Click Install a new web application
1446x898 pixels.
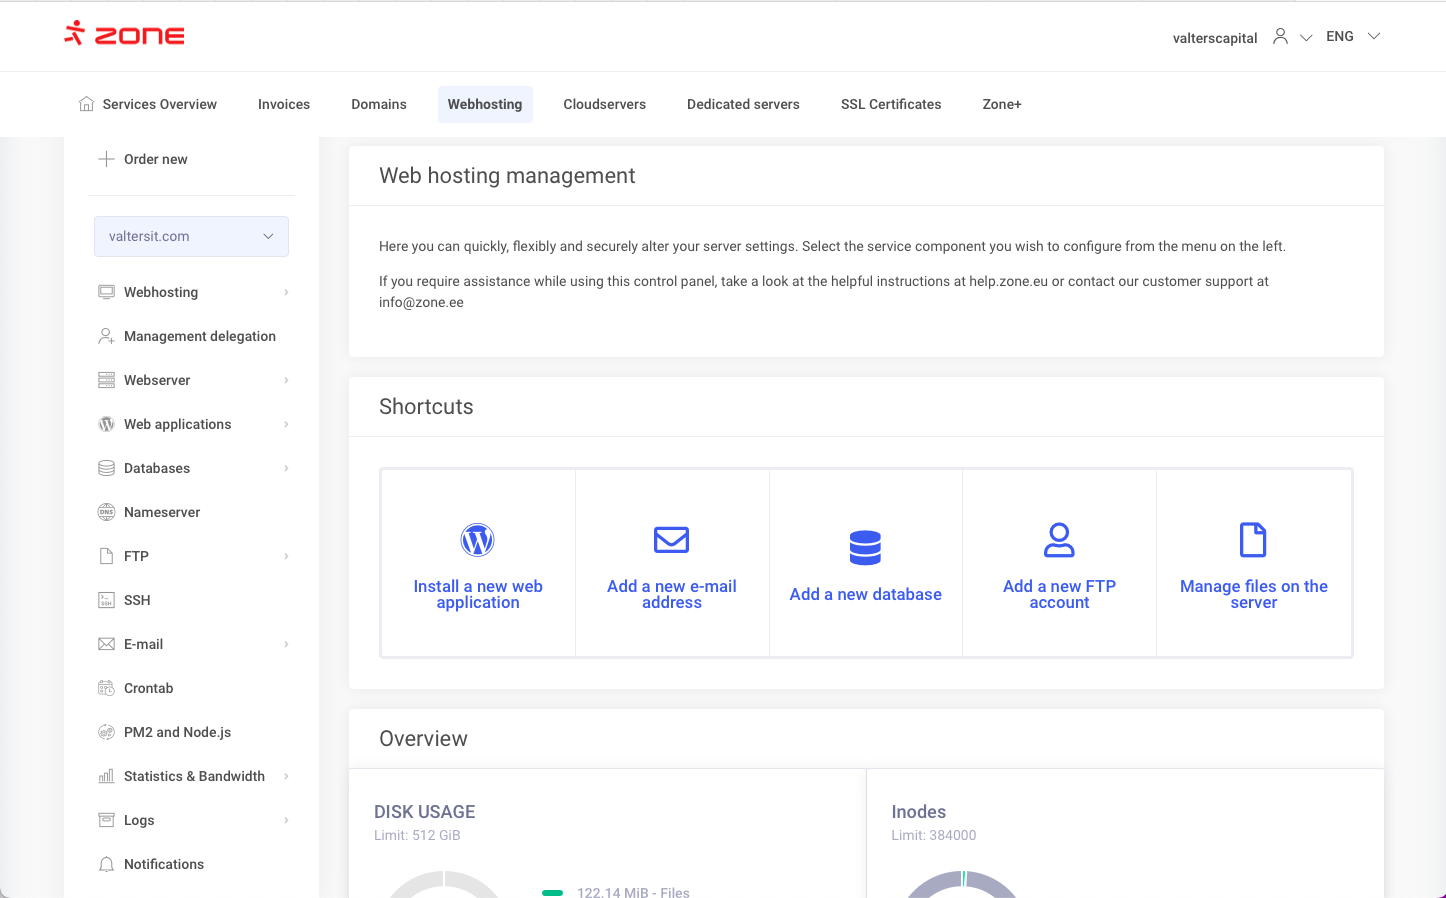click(x=478, y=594)
